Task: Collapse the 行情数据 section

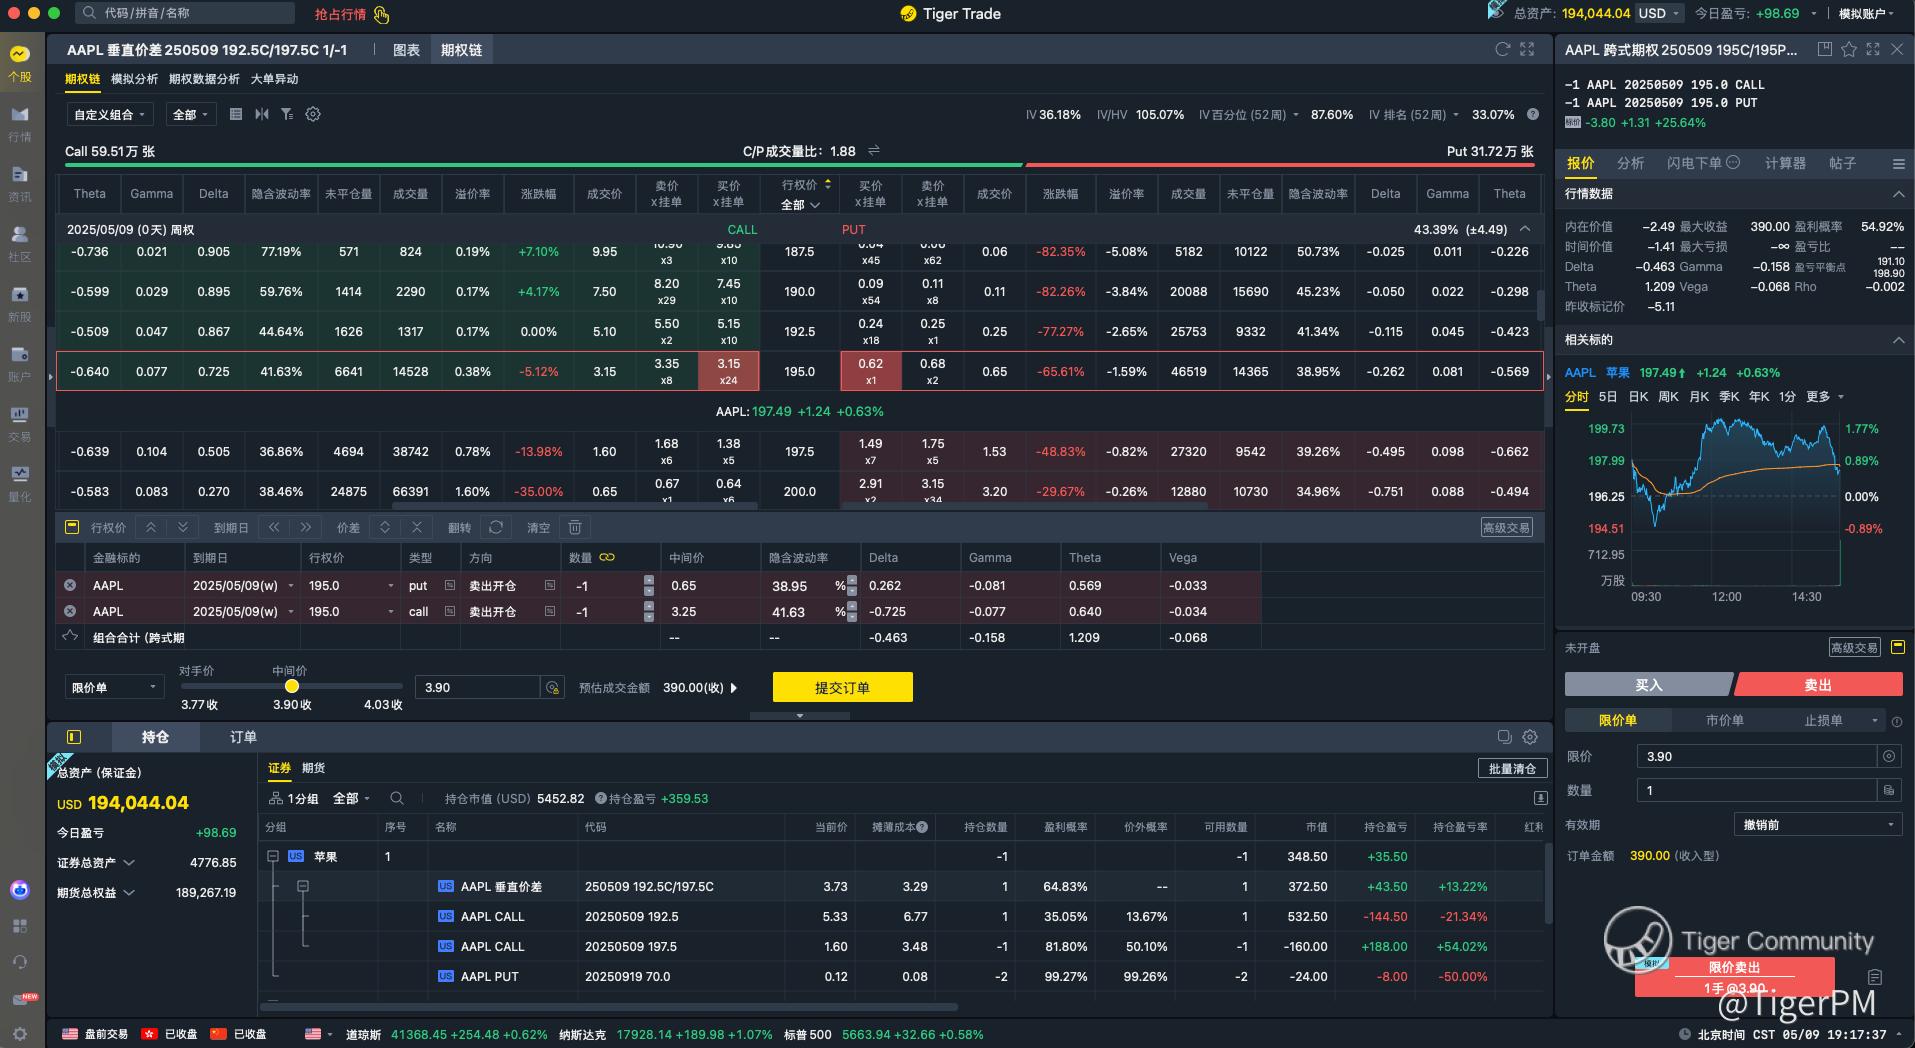Action: pos(1898,194)
